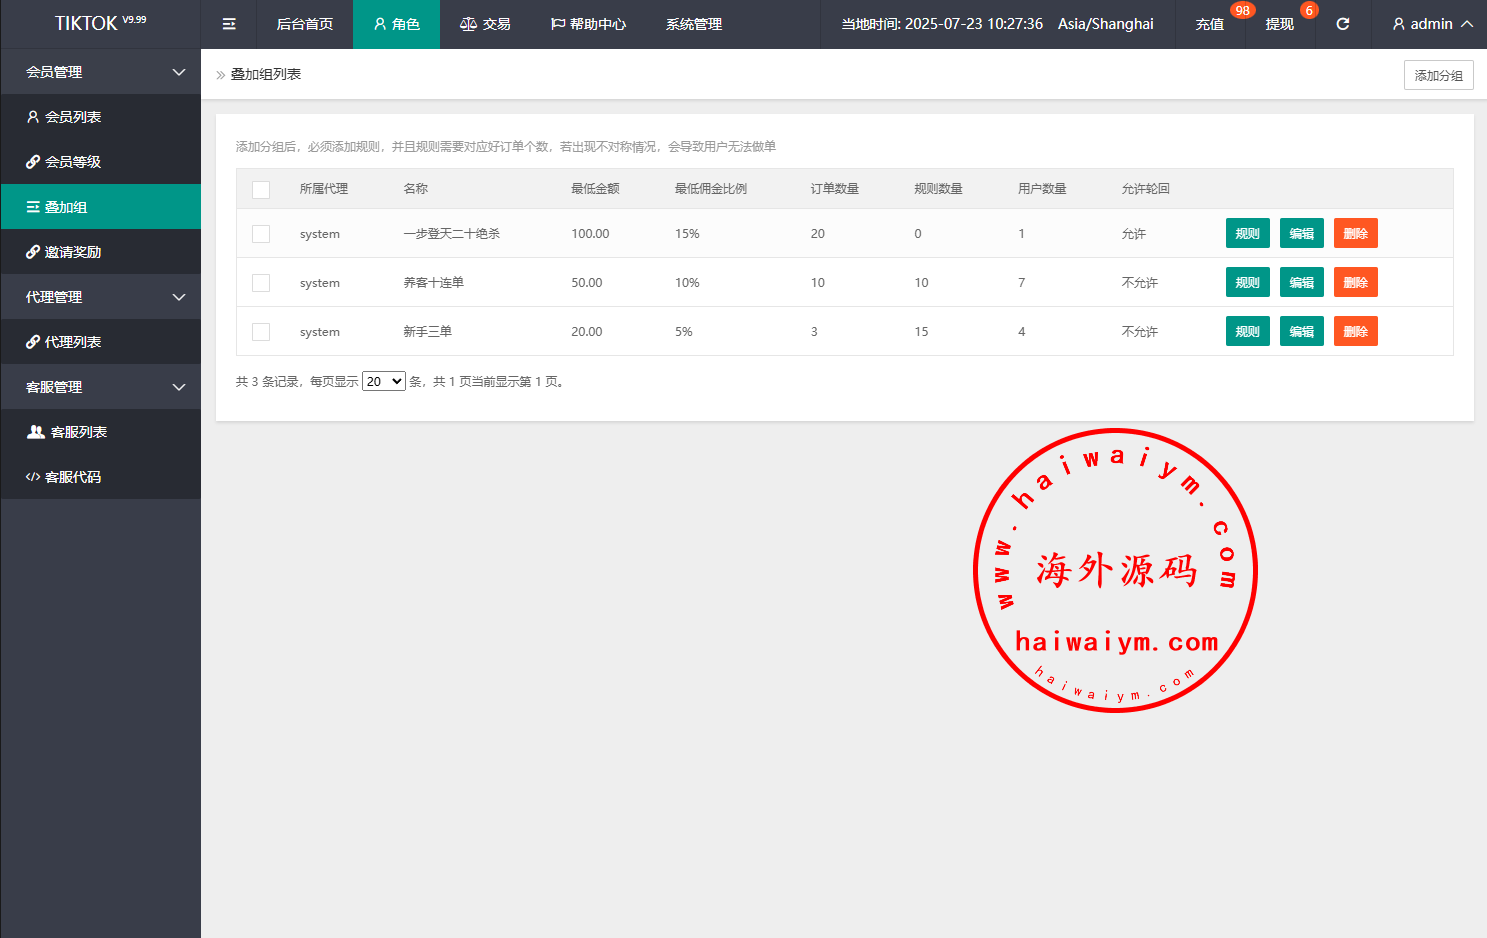Click the sidebar collapse hamburger icon

click(x=229, y=24)
